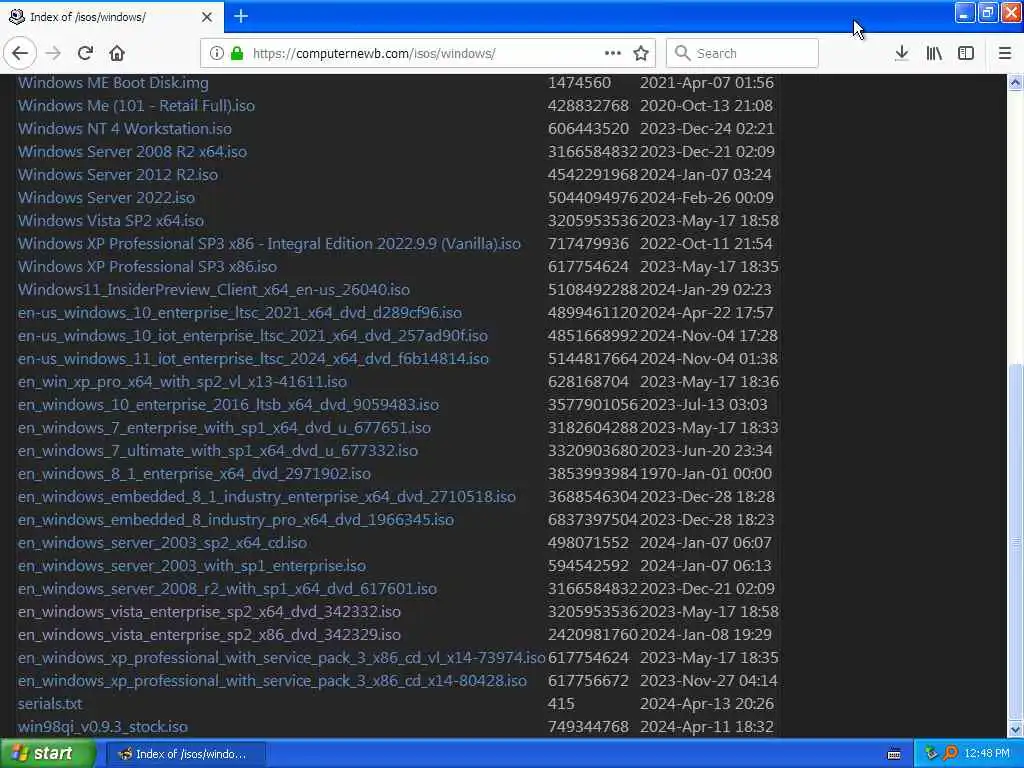
Task: Open the Library bookshelf icon
Action: click(934, 53)
